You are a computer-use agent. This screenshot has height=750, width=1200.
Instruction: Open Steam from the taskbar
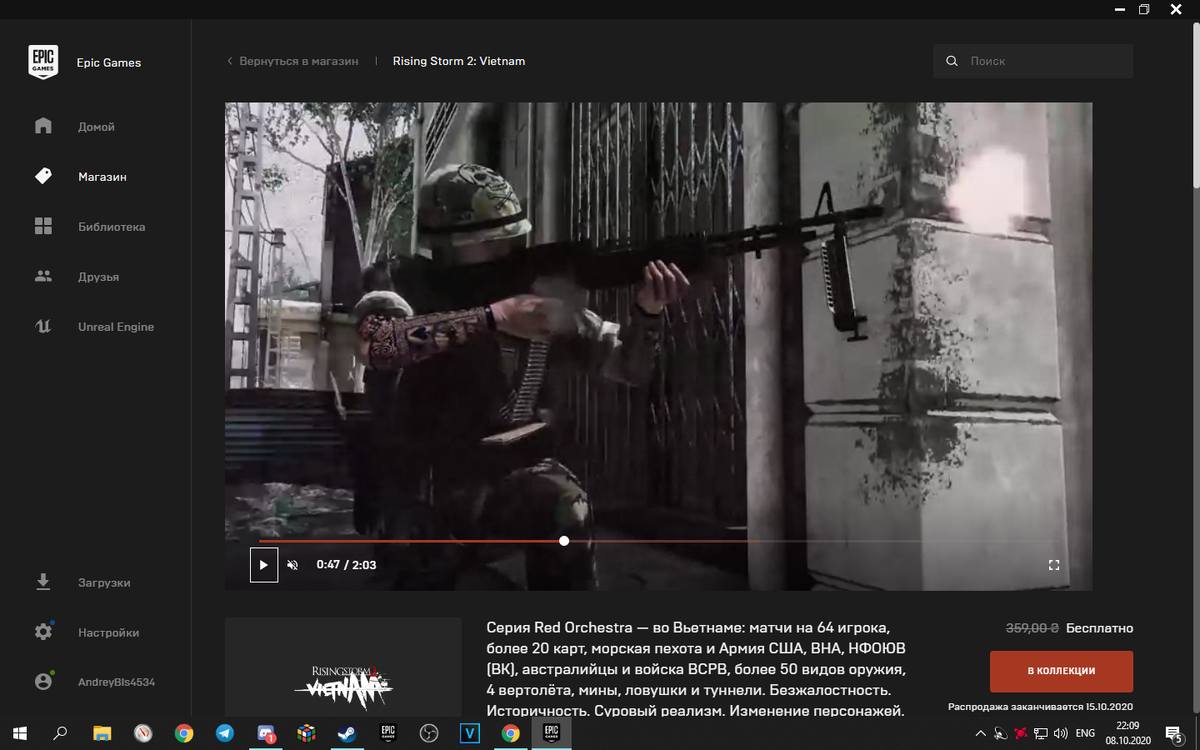click(348, 733)
